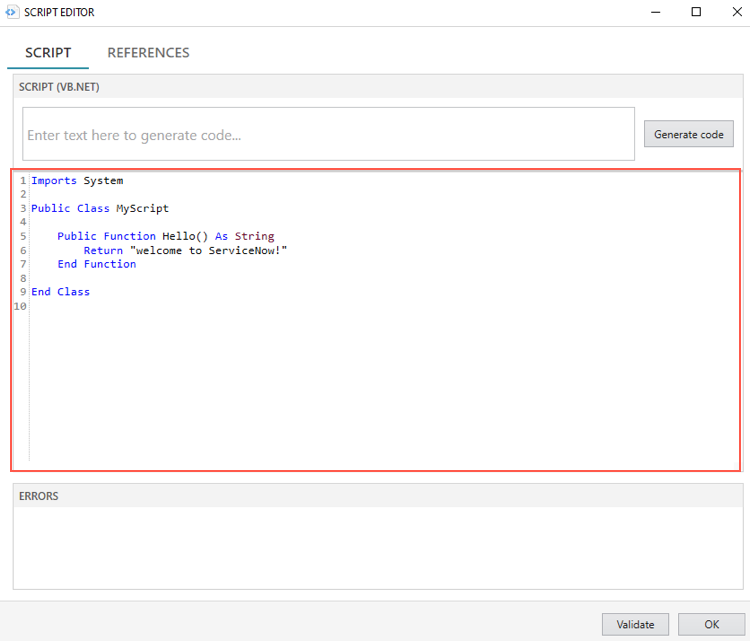Minimize the Script Editor window

[656, 12]
